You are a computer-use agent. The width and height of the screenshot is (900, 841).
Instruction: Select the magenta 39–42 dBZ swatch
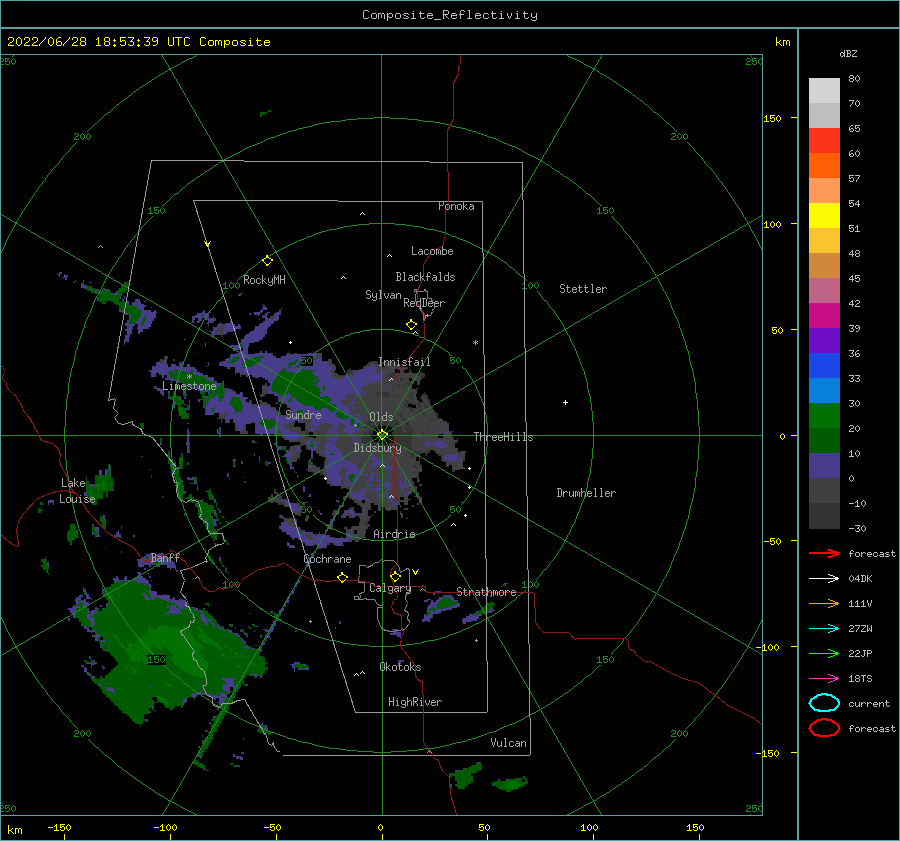(x=824, y=315)
